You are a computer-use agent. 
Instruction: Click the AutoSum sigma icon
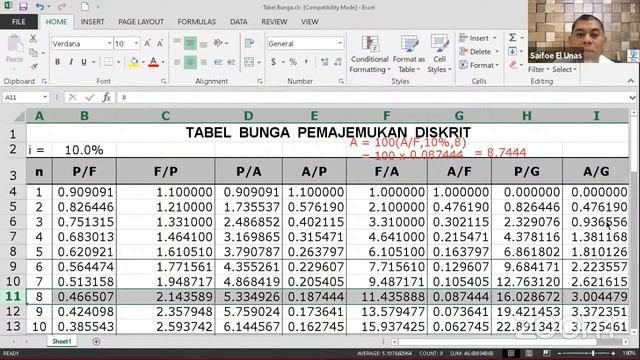[513, 38]
